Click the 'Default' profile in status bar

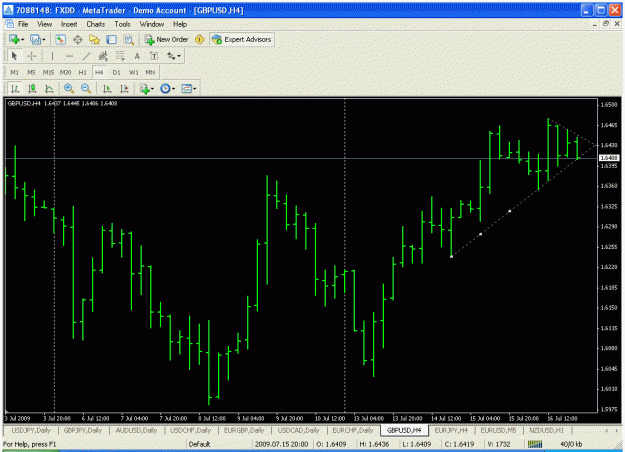coord(199,444)
